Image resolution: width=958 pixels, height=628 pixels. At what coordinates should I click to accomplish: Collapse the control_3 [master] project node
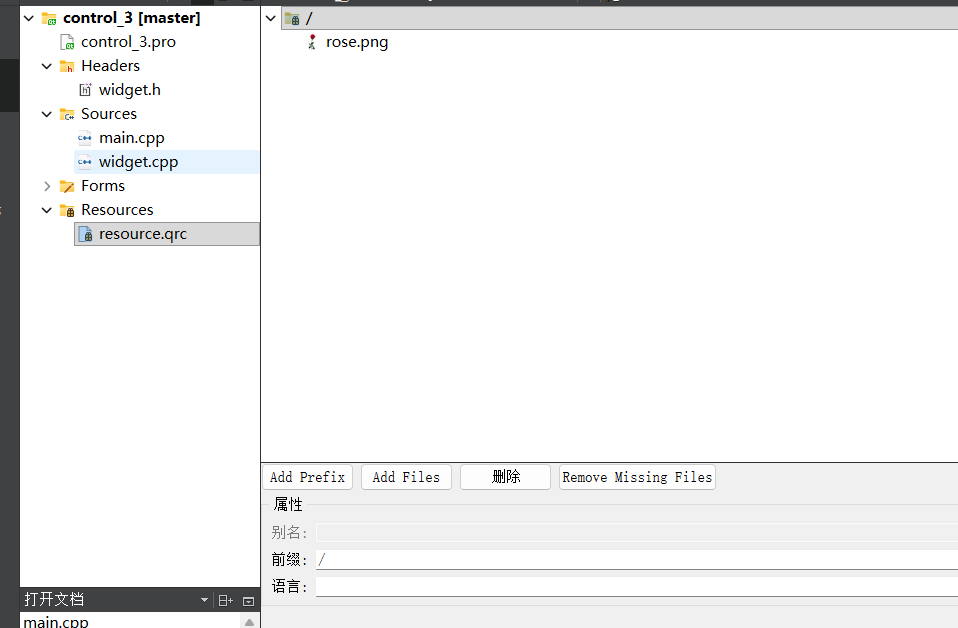(x=29, y=18)
